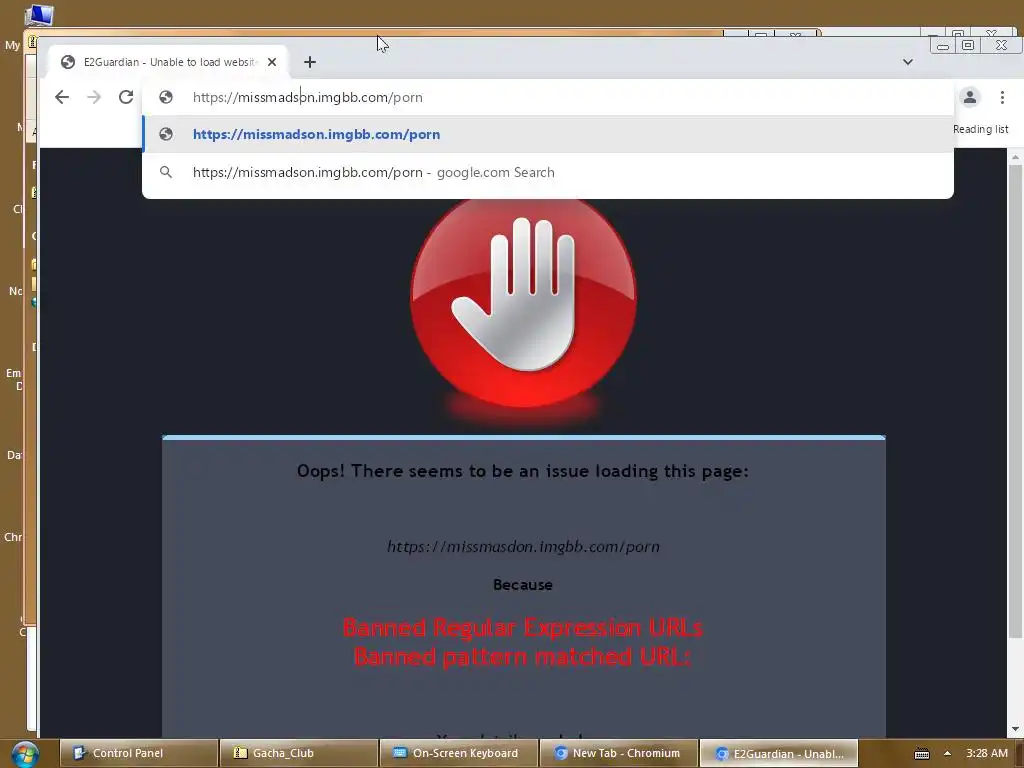Image resolution: width=1024 pixels, height=768 pixels.
Task: Click the magnifier icon in the search suggestion
Action: (x=166, y=172)
